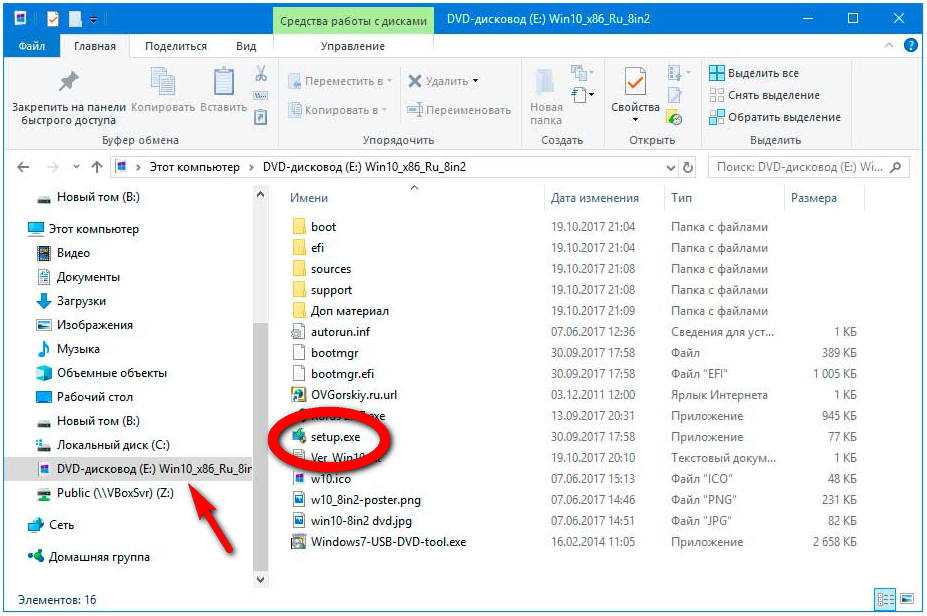Refresh the current folder view

pyautogui.click(x=688, y=167)
